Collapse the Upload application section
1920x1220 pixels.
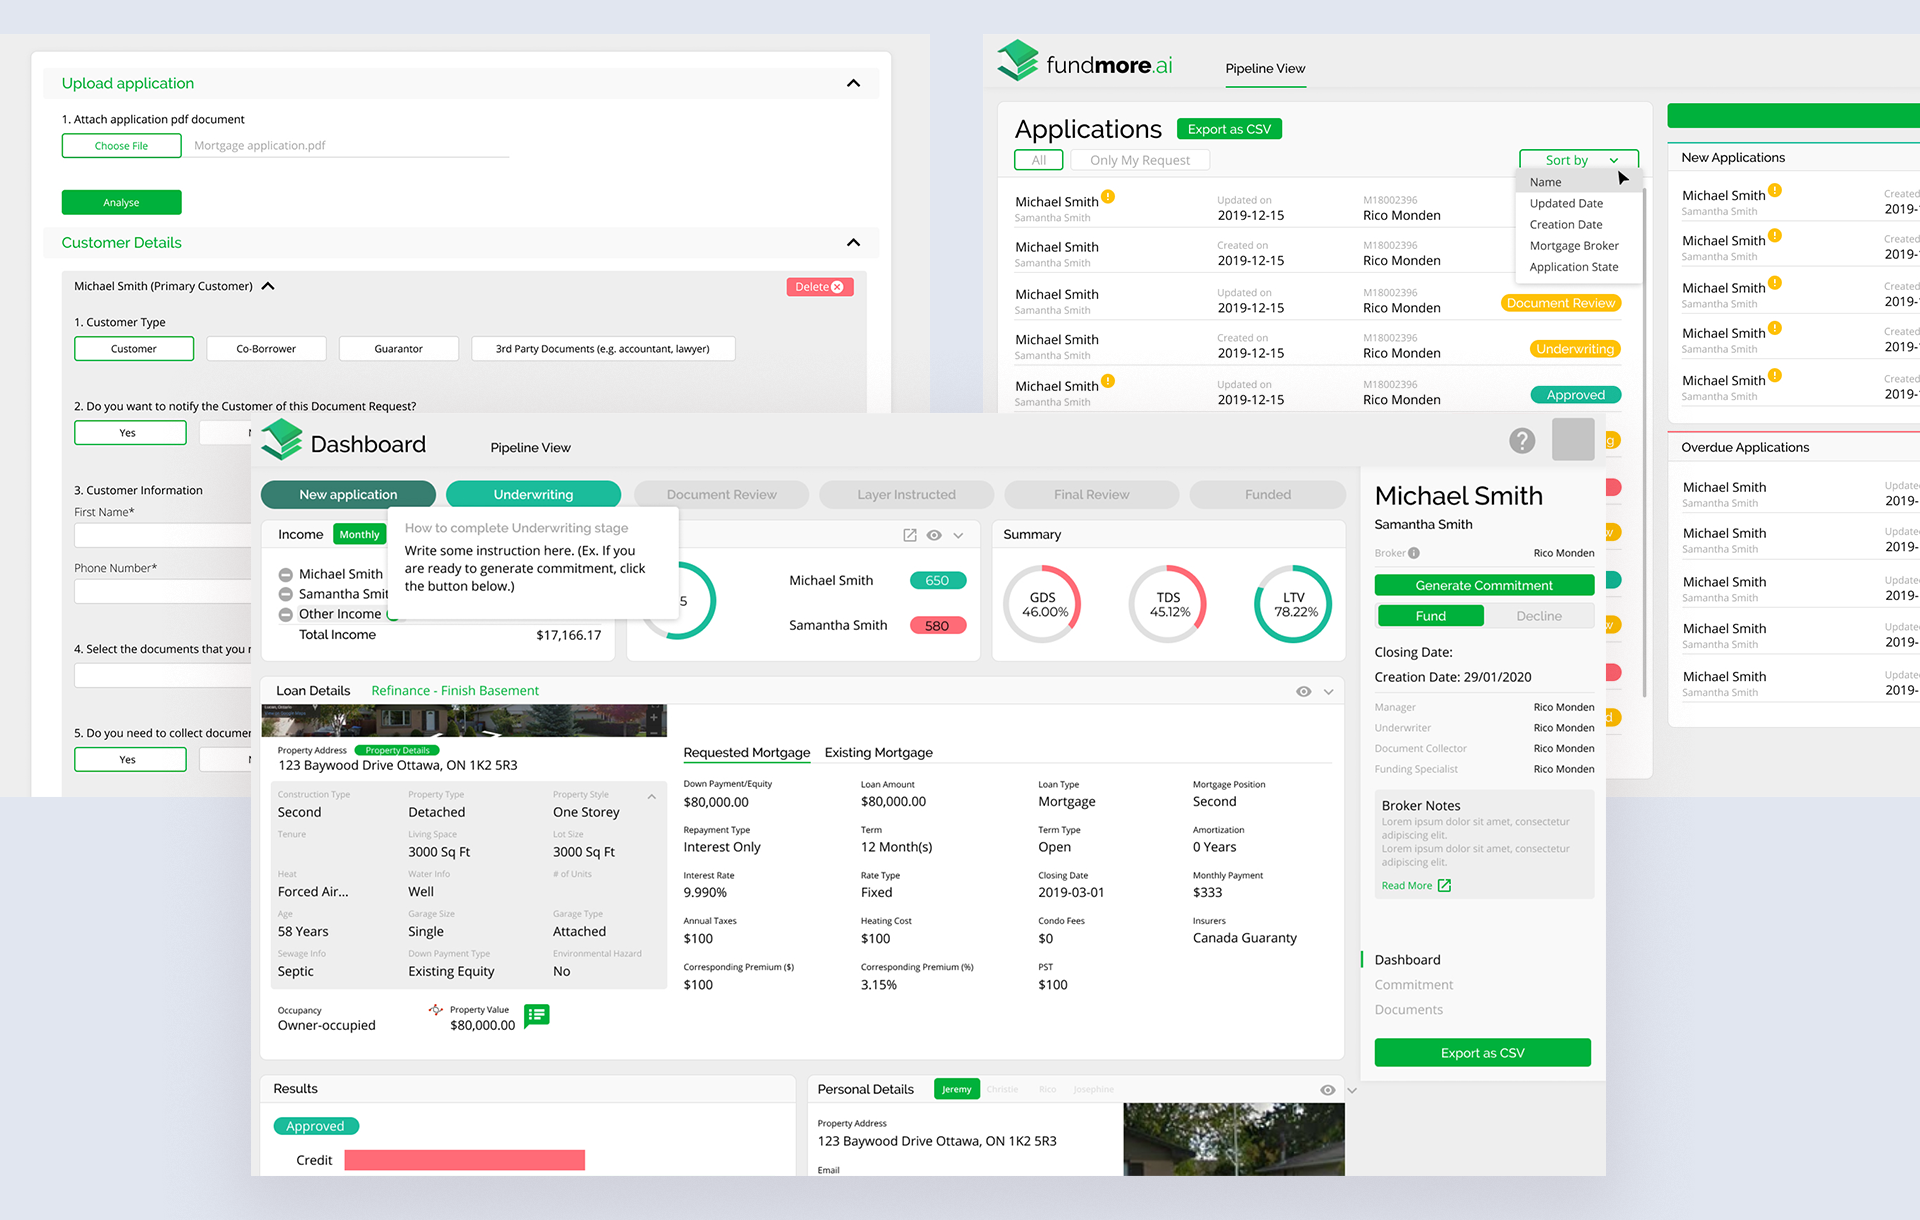853,83
